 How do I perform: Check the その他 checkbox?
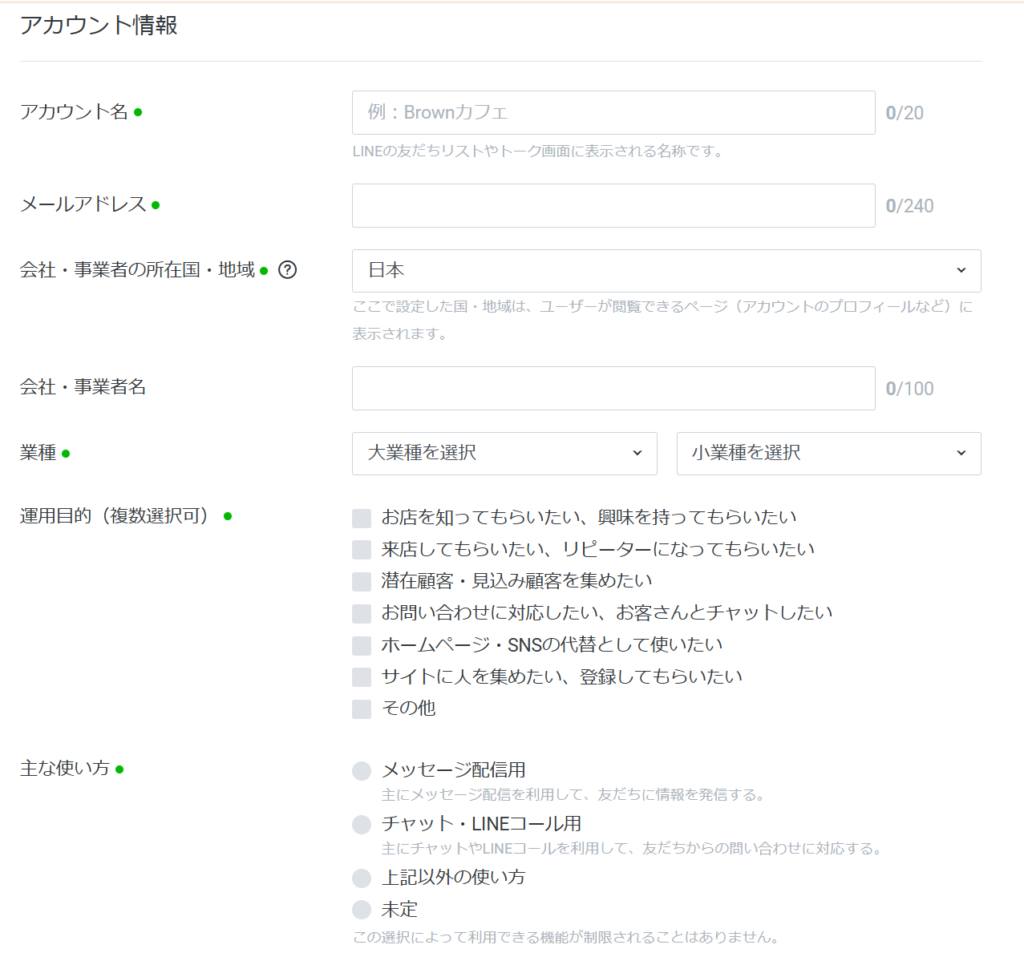coord(362,709)
